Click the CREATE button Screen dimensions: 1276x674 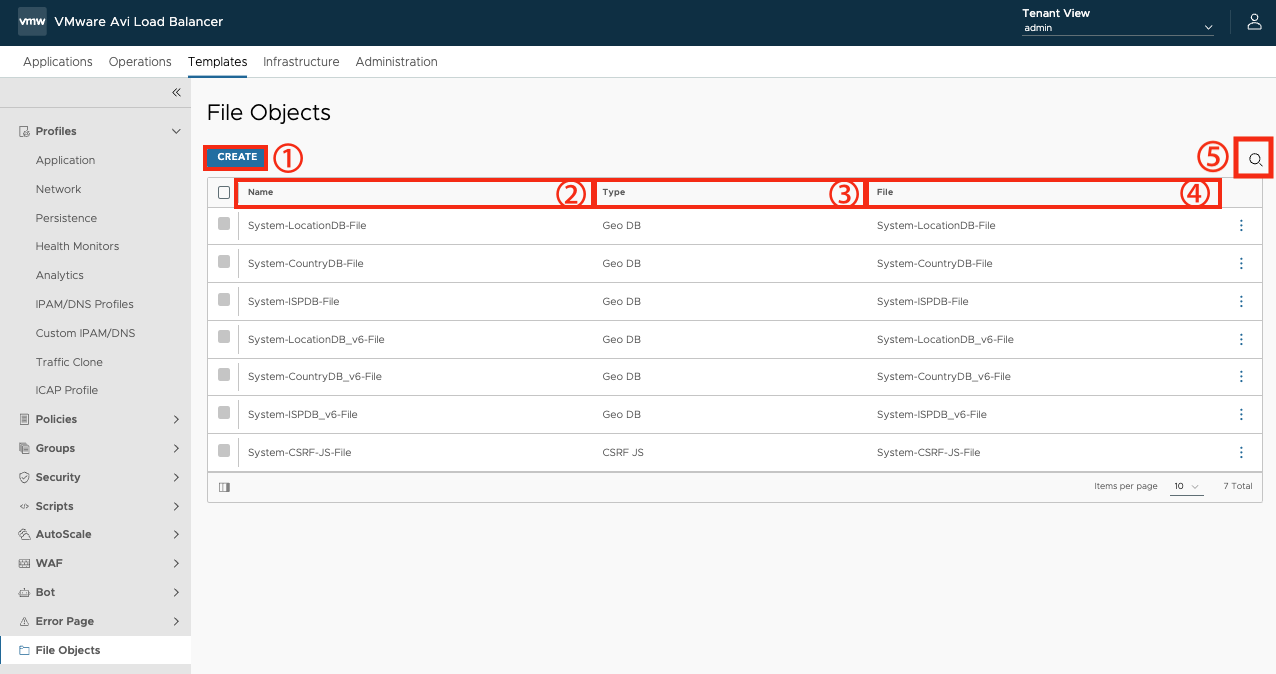[x=237, y=157]
